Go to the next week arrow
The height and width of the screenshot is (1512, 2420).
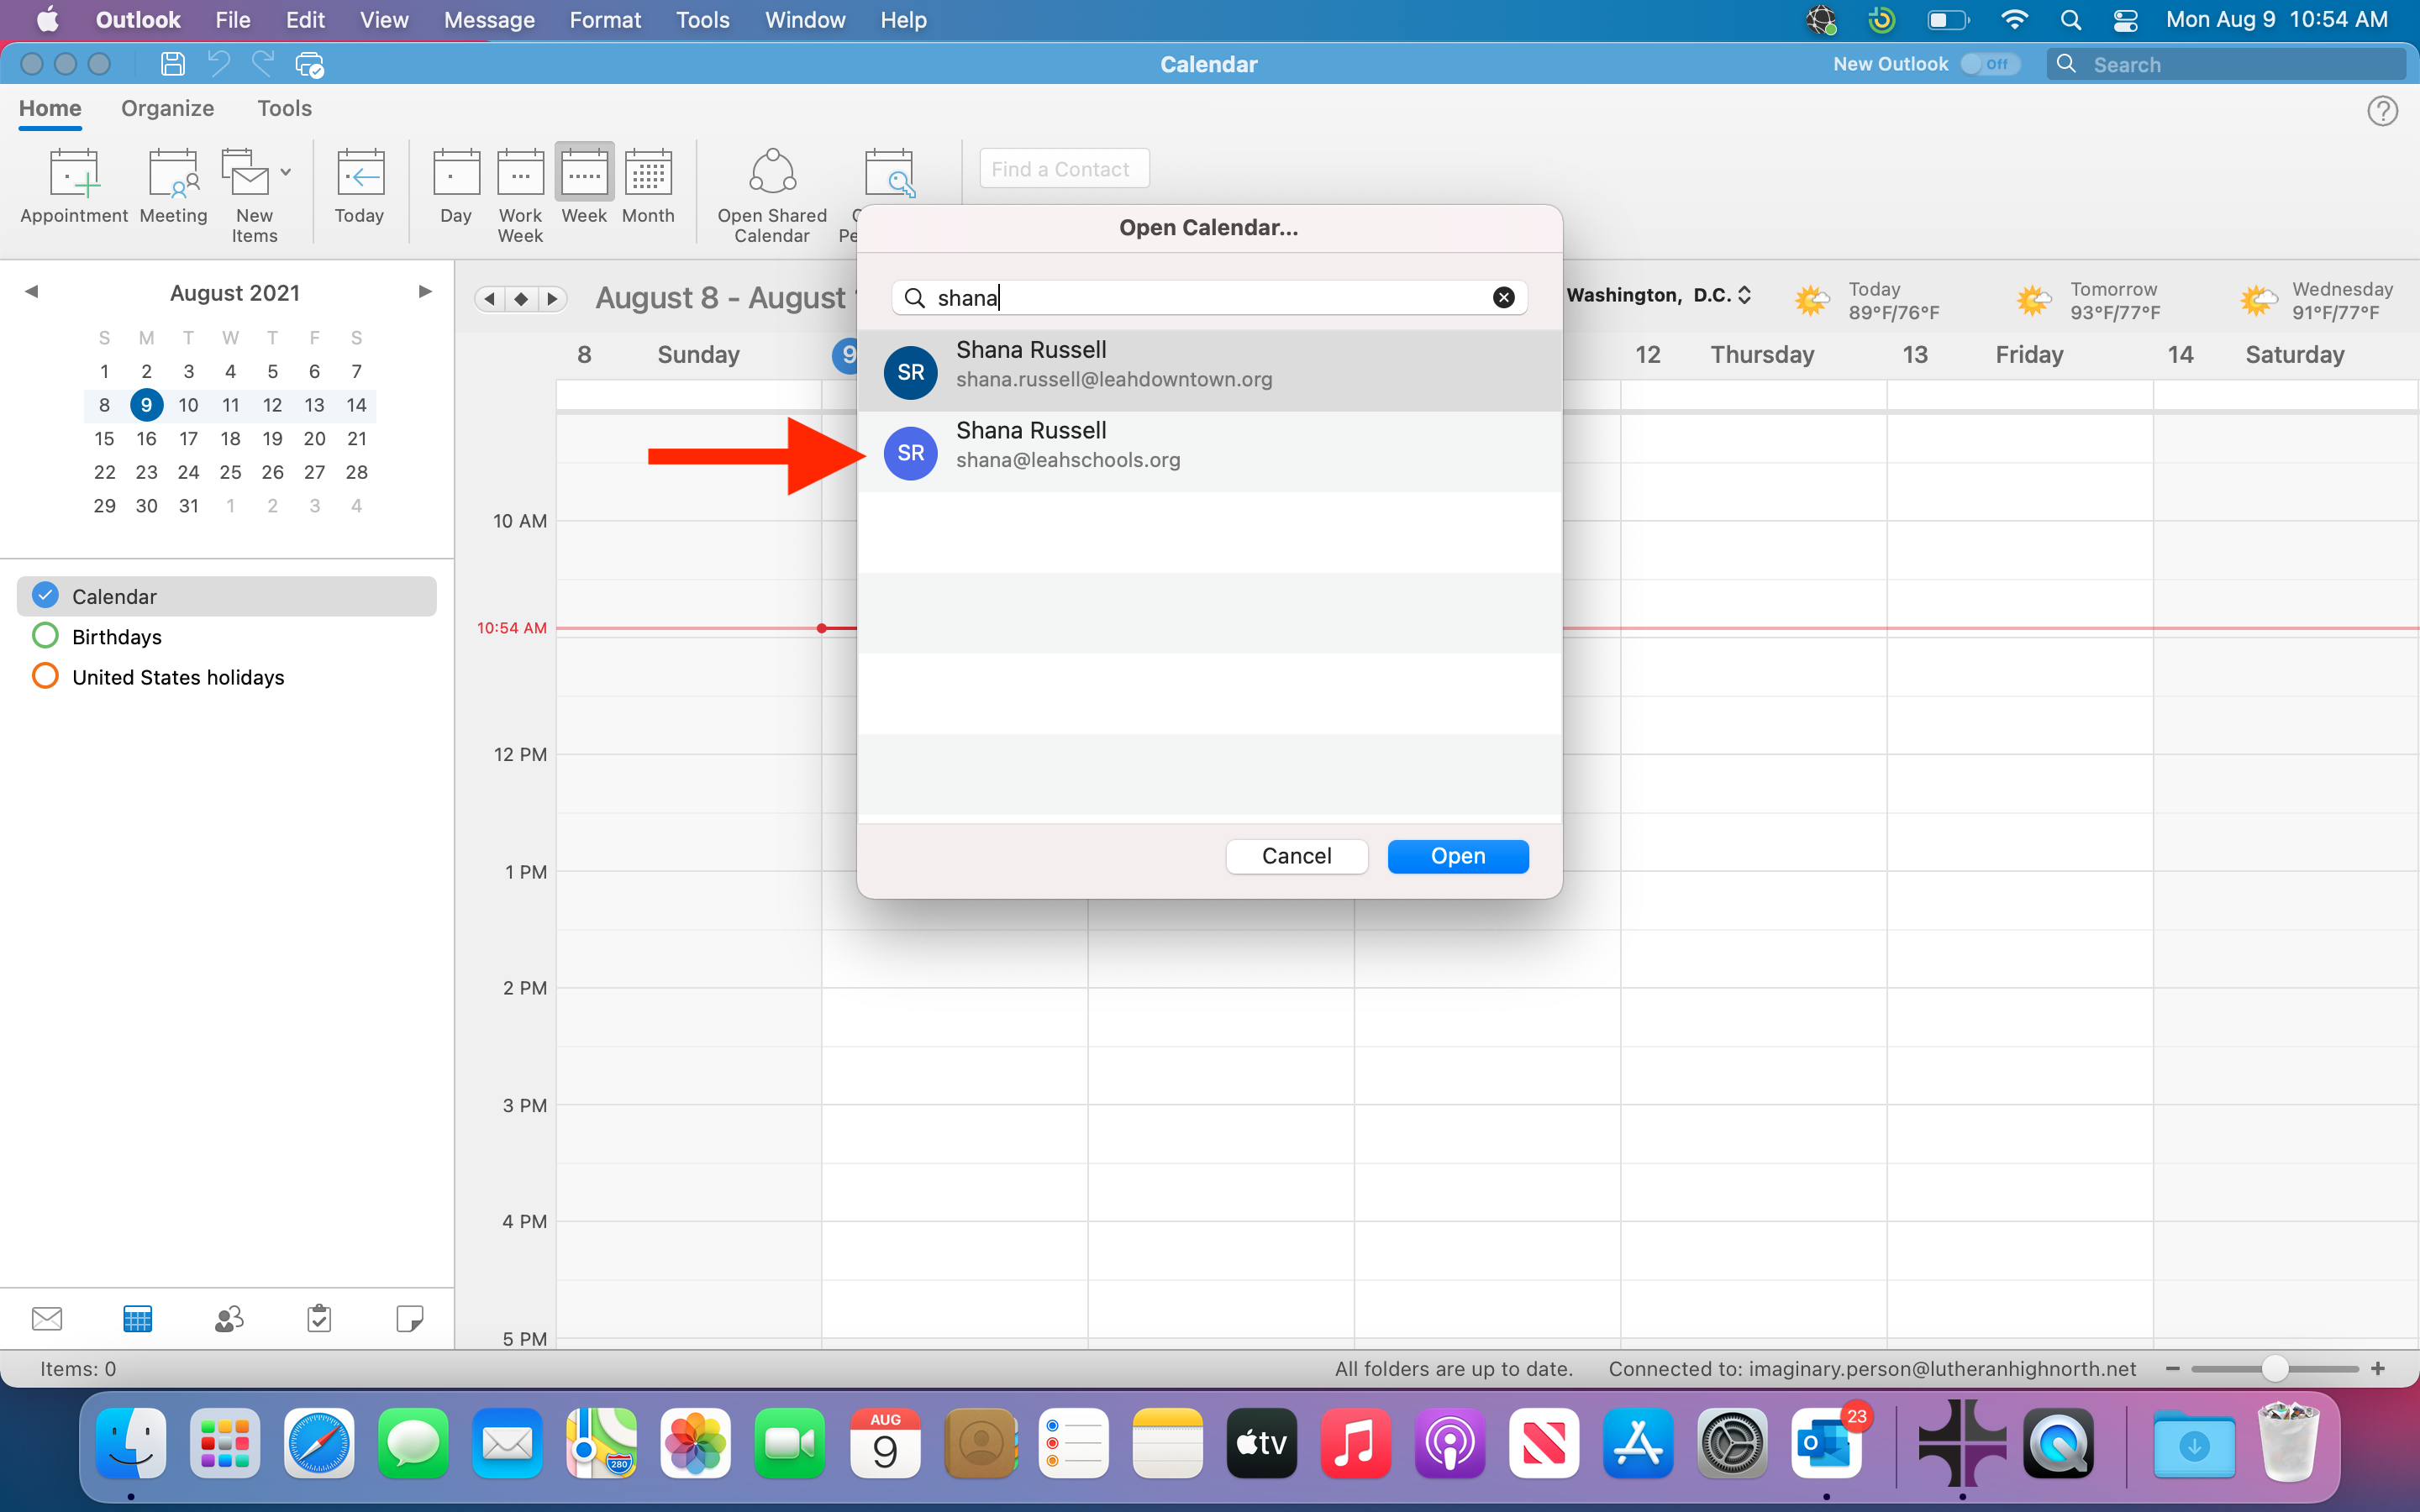[x=552, y=298]
